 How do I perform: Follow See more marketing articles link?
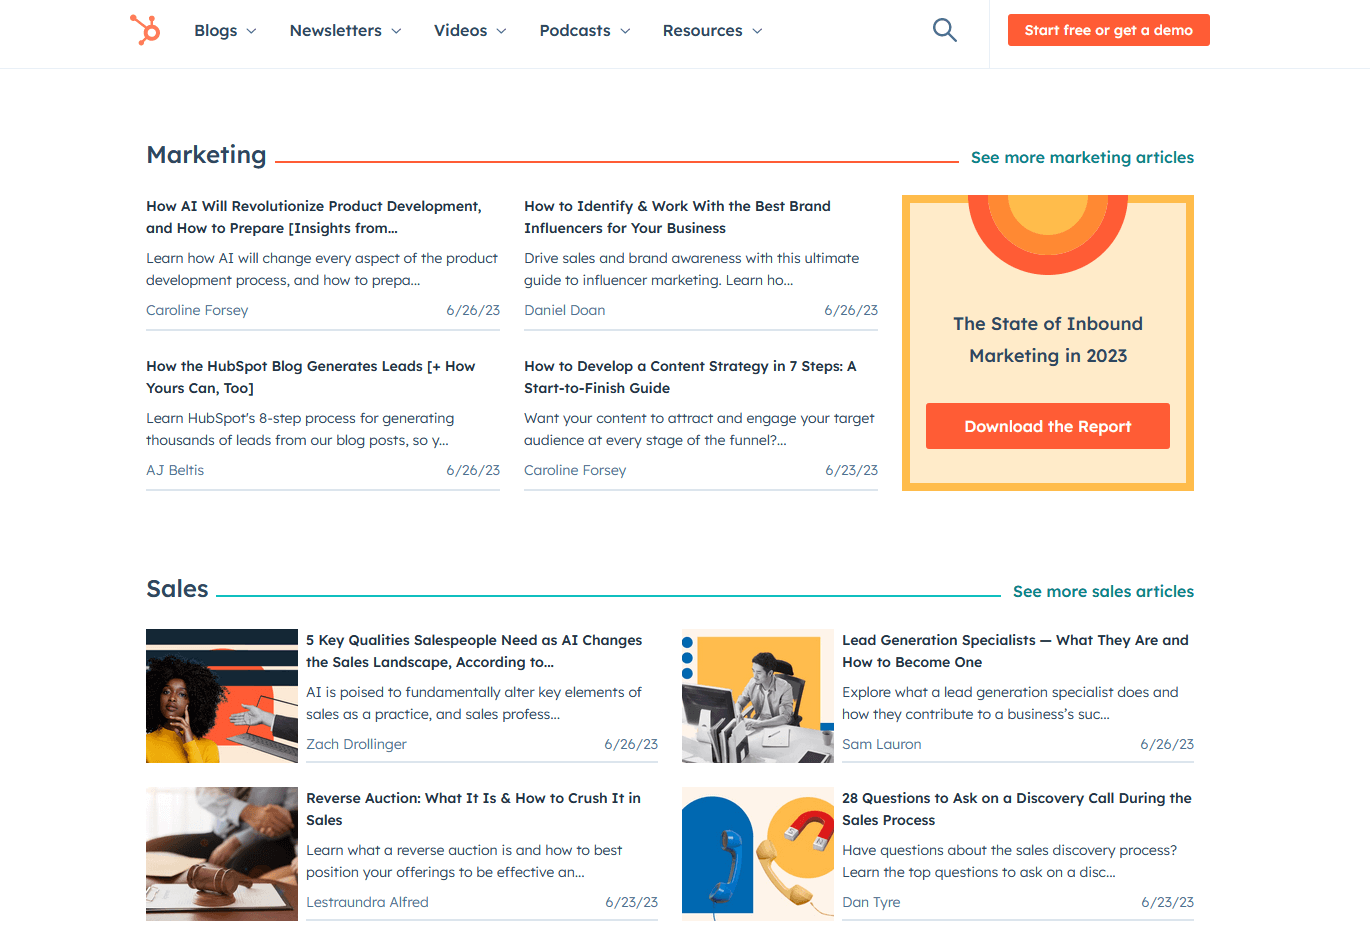[x=1082, y=157]
